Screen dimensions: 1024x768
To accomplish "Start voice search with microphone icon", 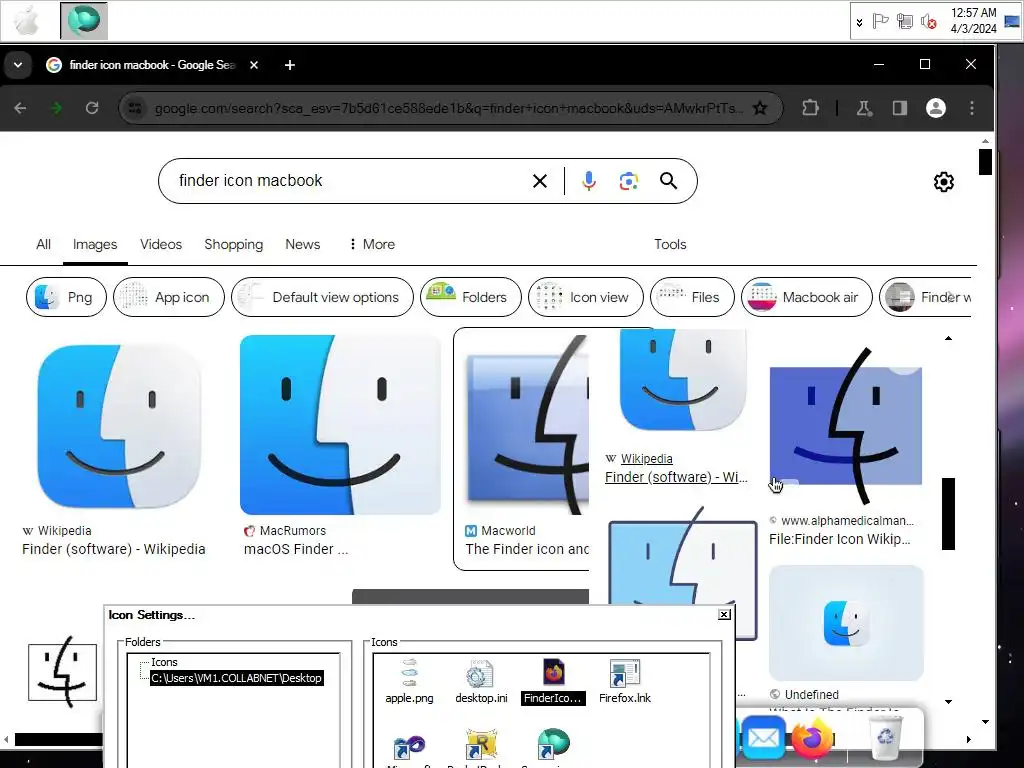I will [x=588, y=181].
